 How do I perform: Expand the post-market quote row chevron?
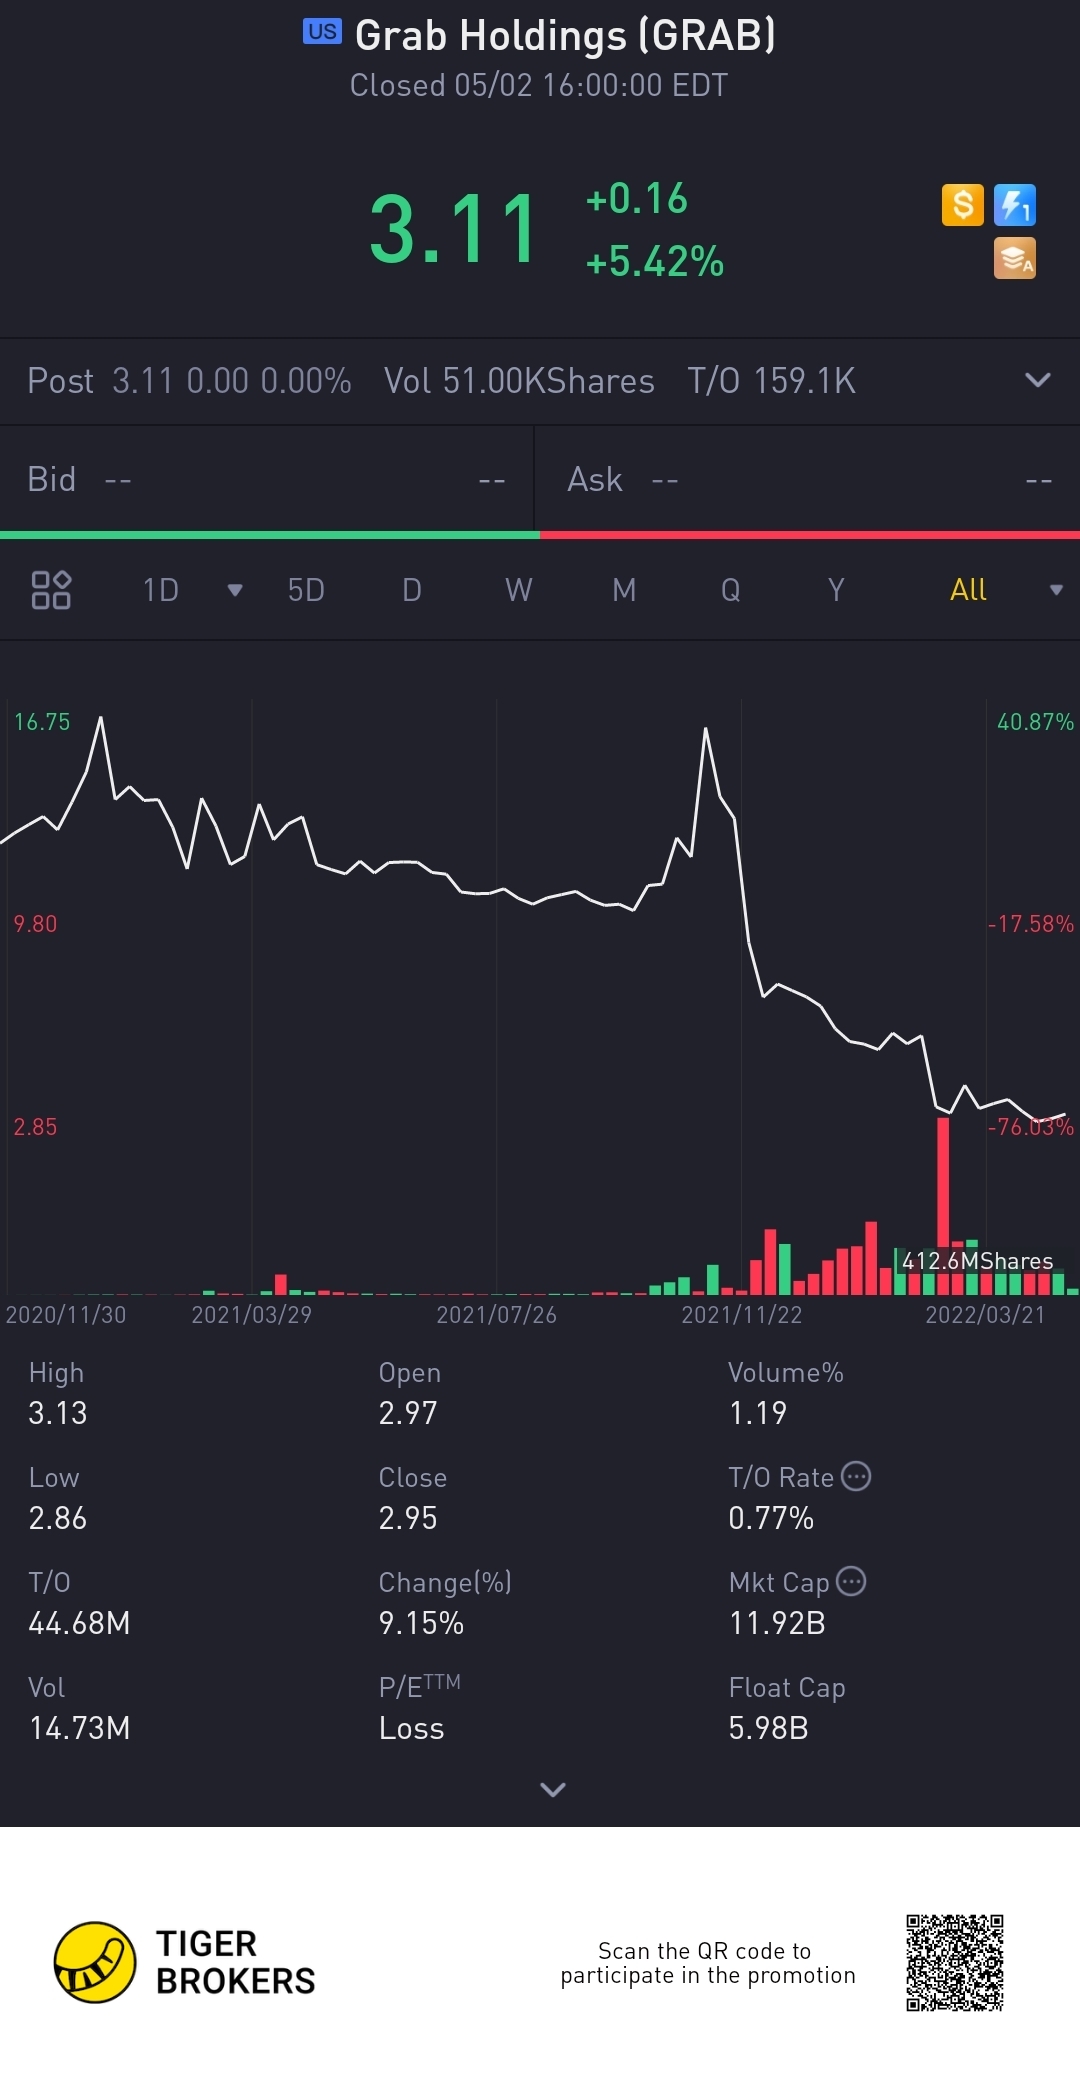(1038, 380)
